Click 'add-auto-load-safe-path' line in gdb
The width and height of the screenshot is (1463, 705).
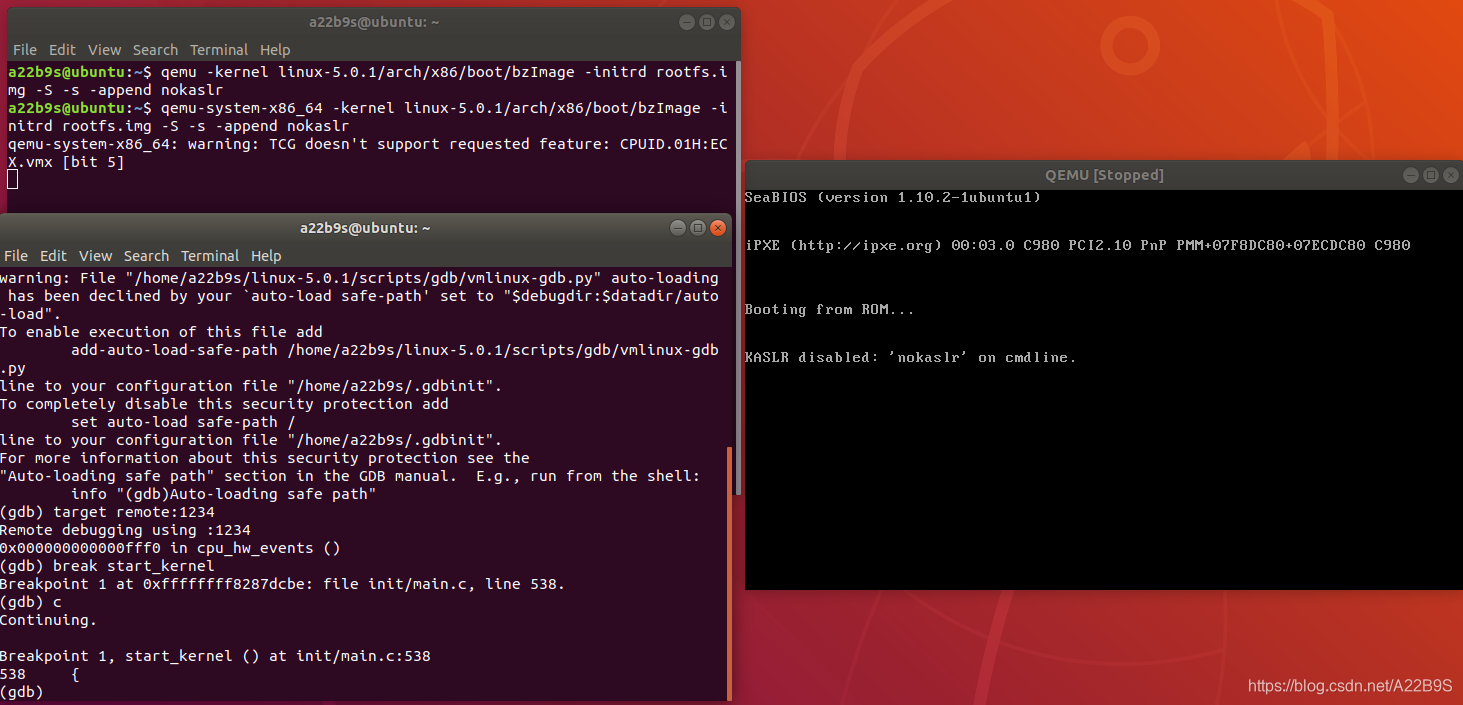[395, 350]
